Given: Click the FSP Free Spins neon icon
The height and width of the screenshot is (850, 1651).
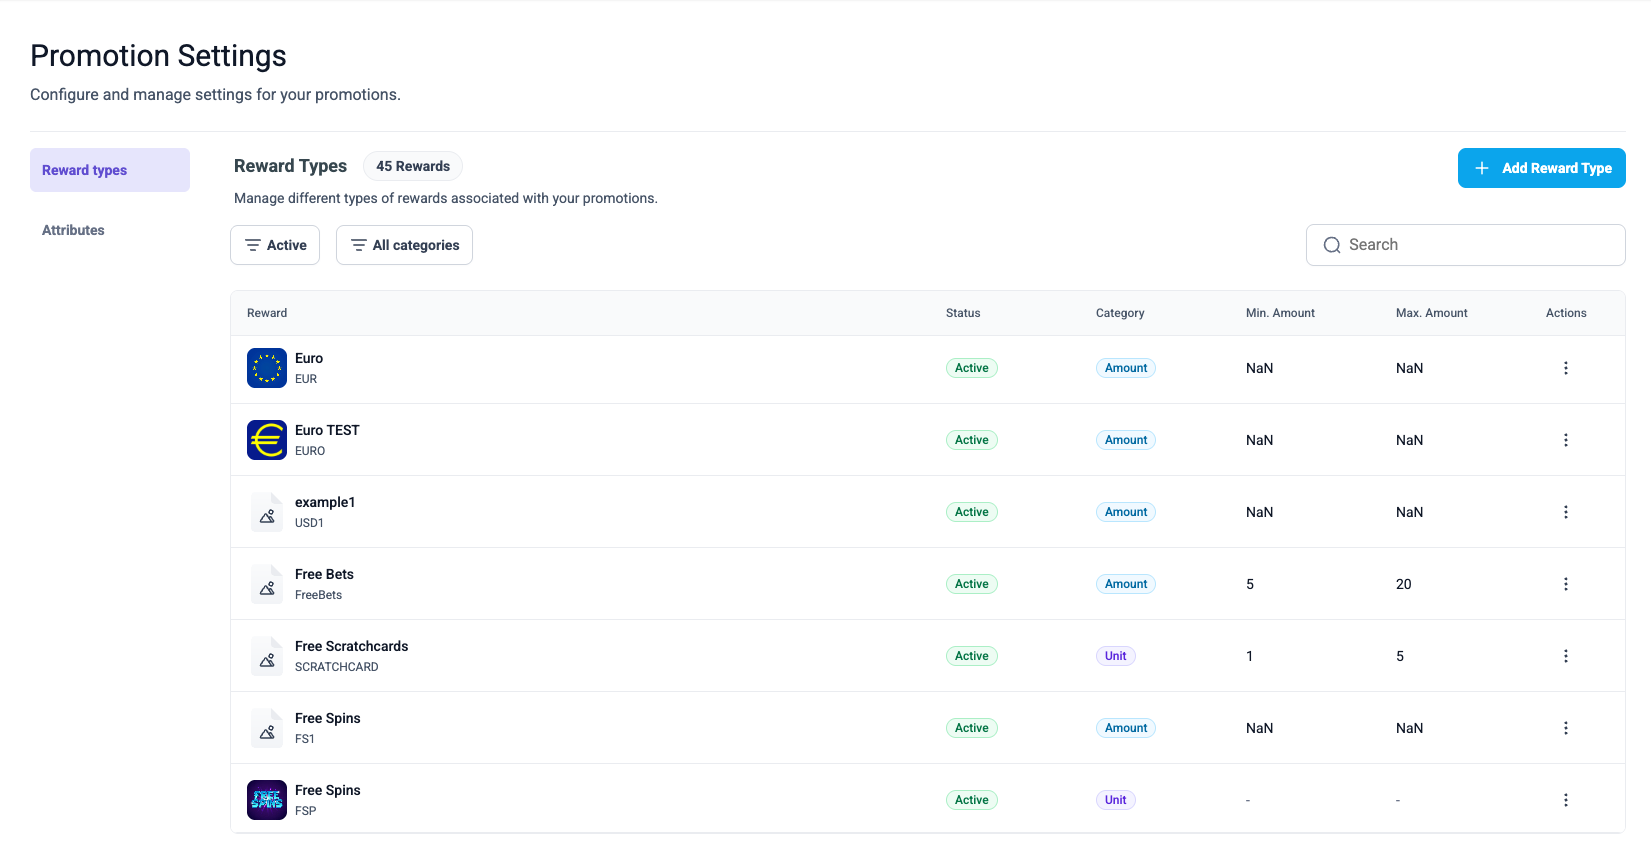Looking at the screenshot, I should pyautogui.click(x=267, y=800).
